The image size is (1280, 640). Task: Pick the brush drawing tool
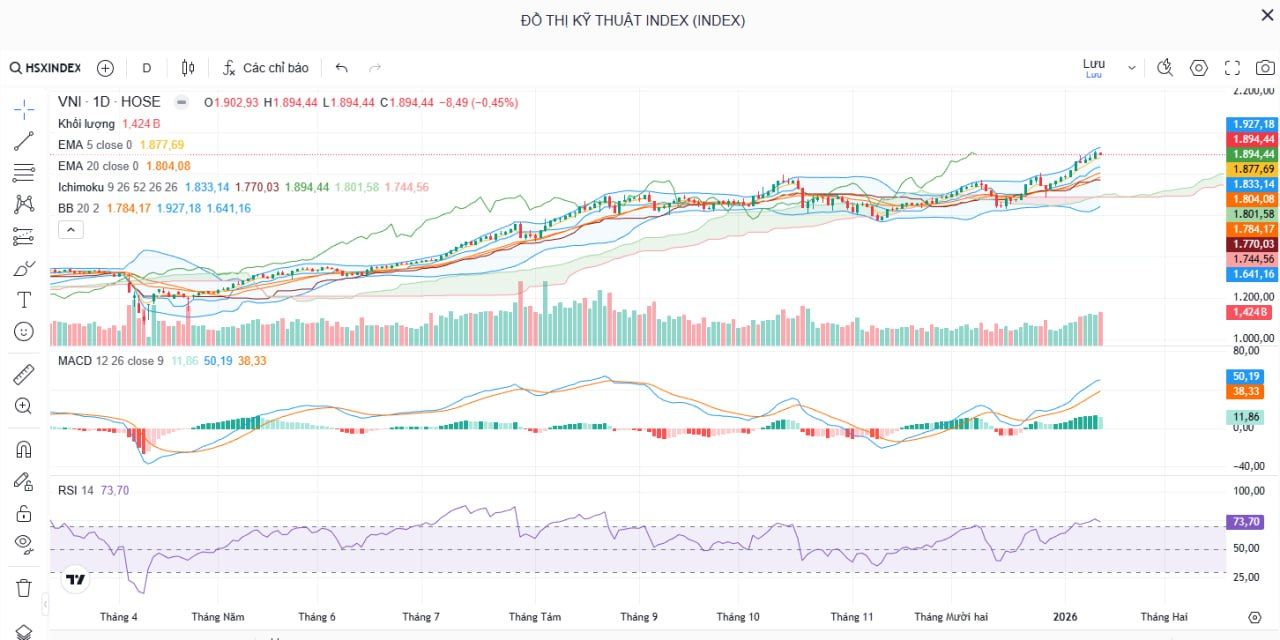23,268
